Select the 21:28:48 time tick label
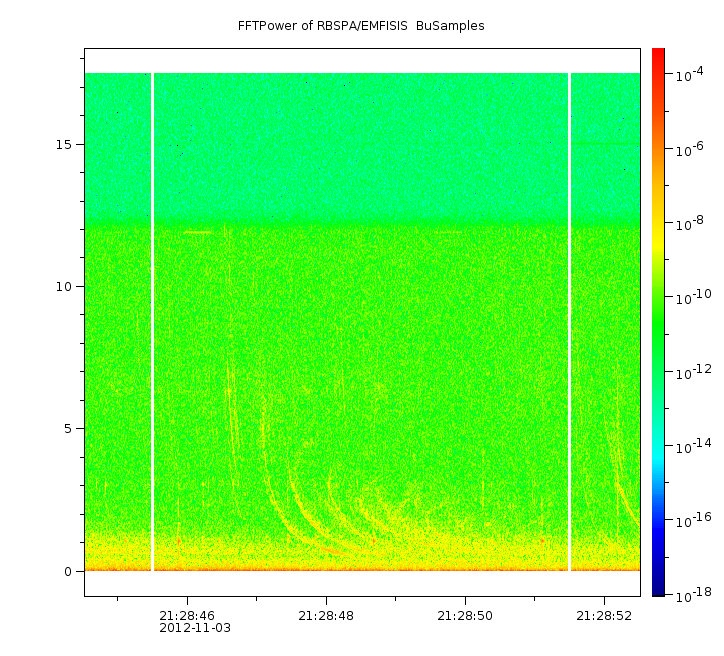 coord(326,616)
